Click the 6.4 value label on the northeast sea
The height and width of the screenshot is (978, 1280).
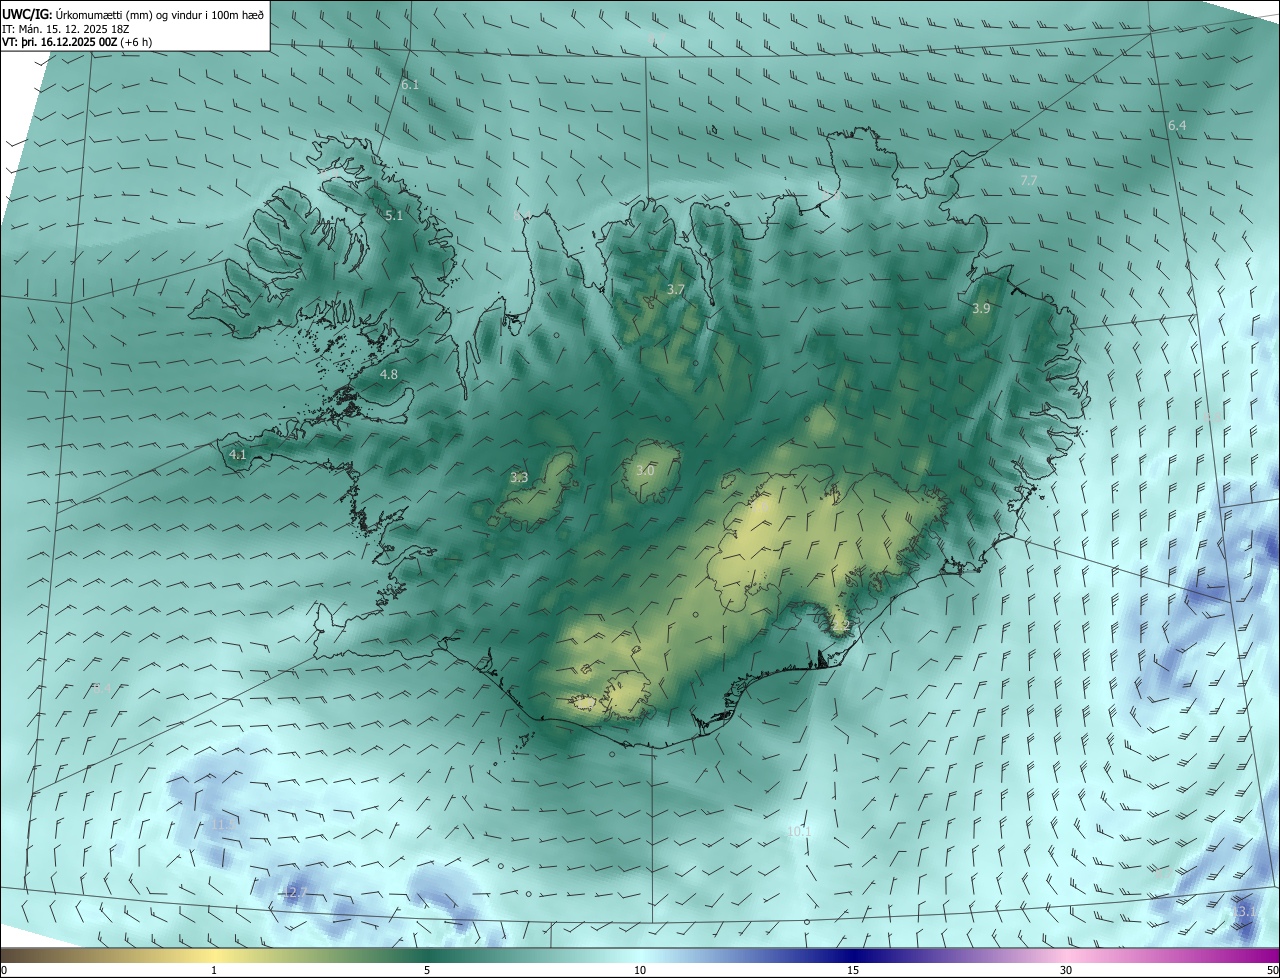[1177, 125]
